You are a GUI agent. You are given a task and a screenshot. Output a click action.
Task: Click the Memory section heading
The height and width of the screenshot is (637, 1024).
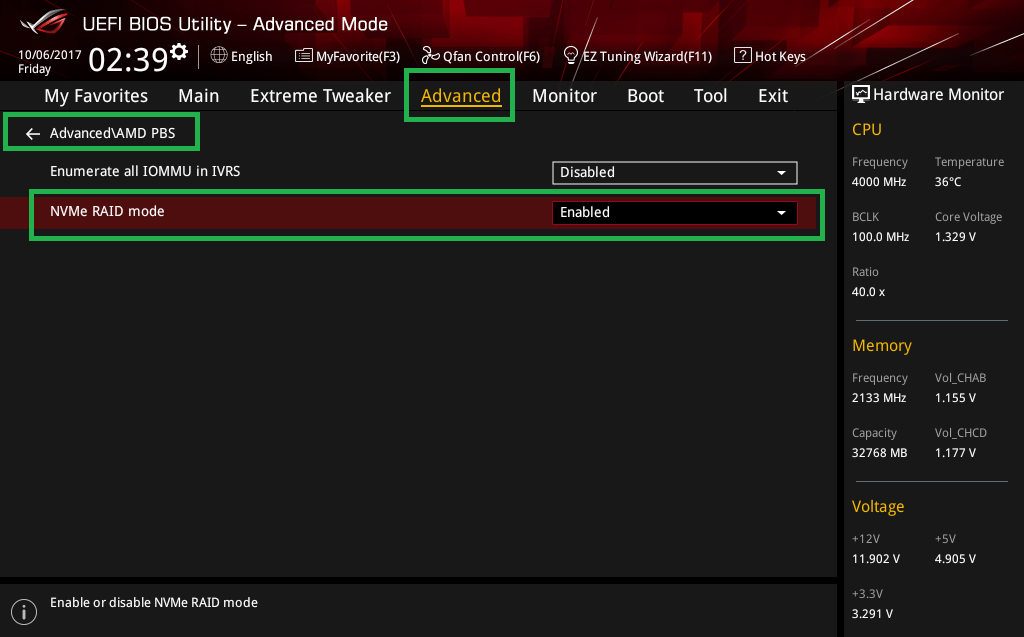[x=882, y=346]
